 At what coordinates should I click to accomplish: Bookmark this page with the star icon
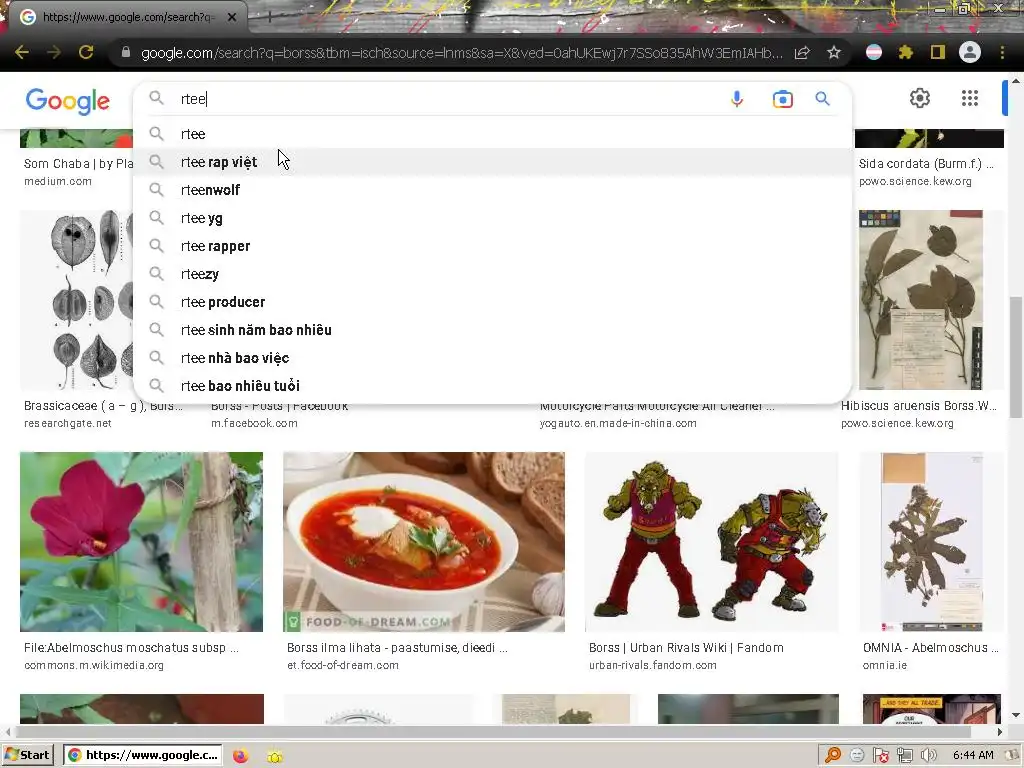[834, 52]
